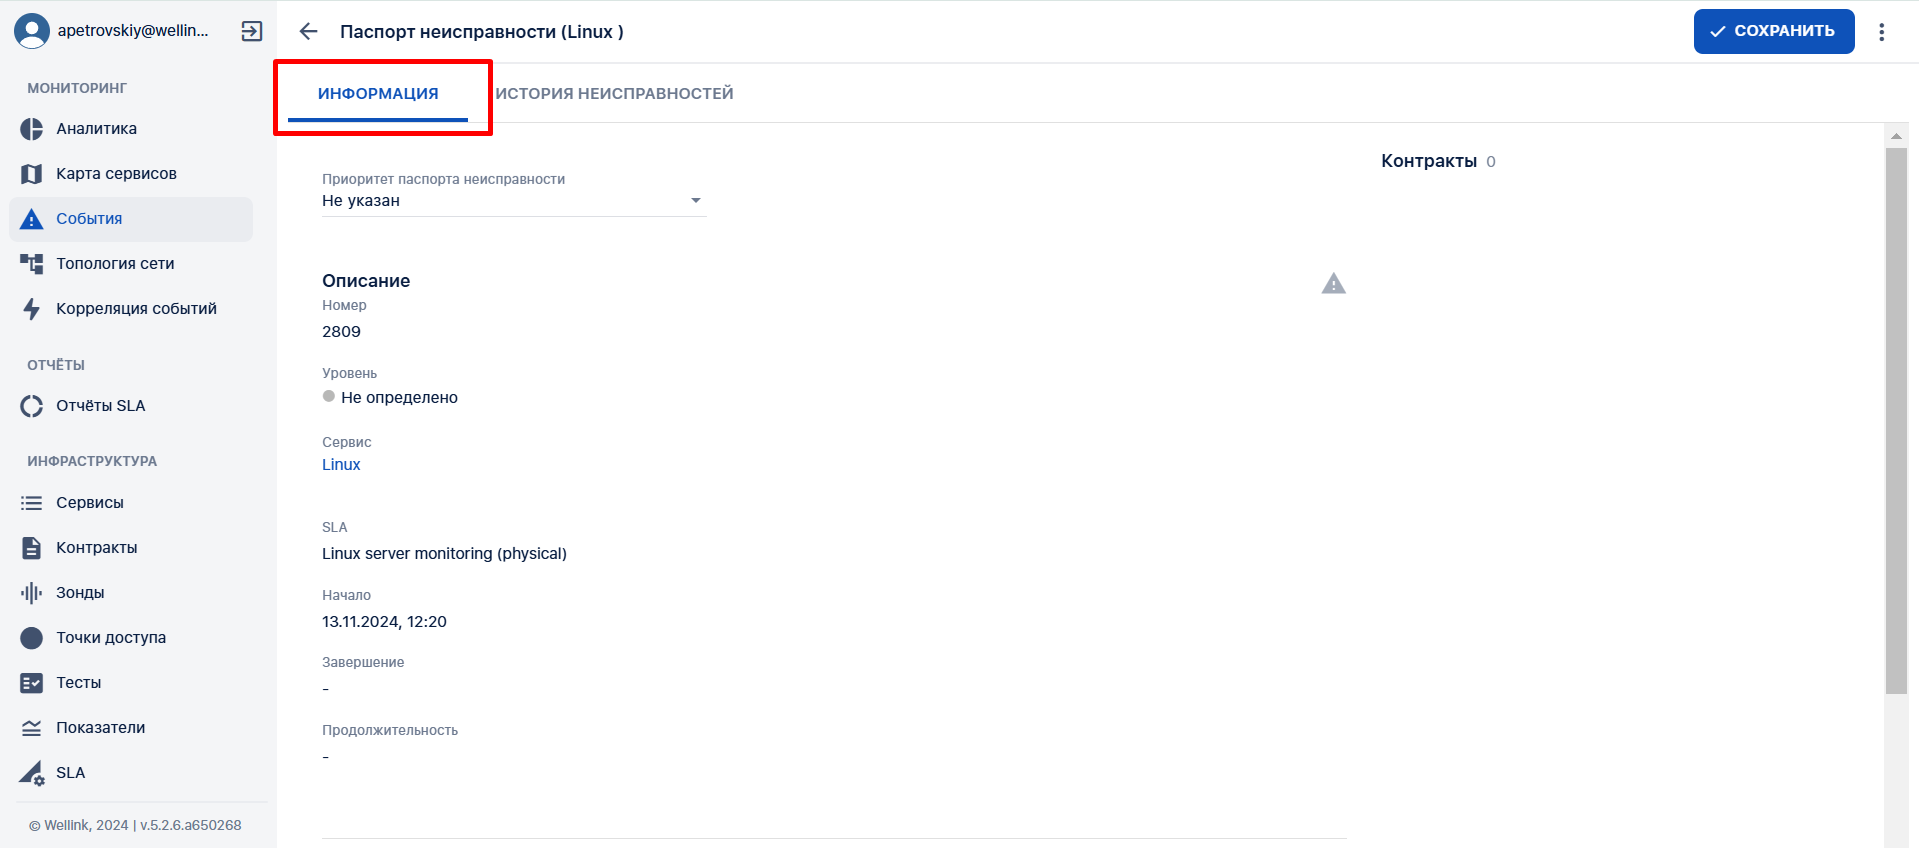Screen dimensions: 1919x848
Task: Open Показатели menu item
Action: point(131,728)
